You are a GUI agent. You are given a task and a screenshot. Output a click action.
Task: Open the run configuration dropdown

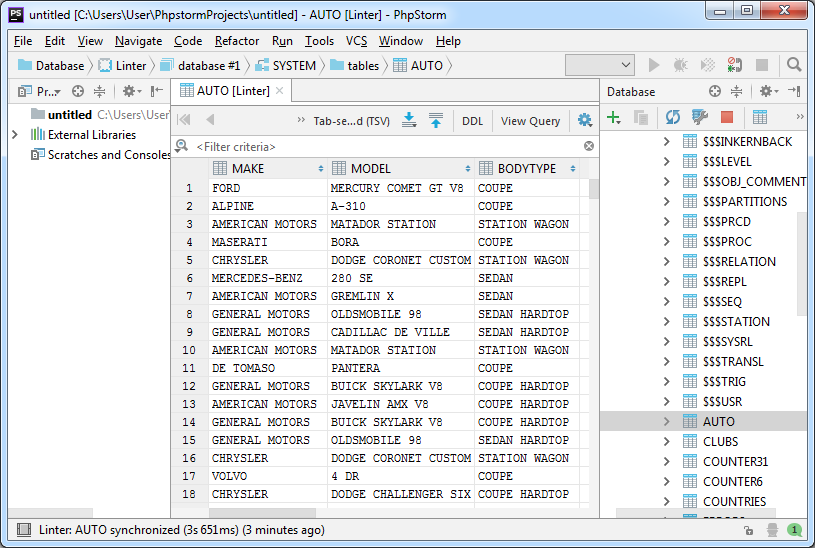click(599, 65)
